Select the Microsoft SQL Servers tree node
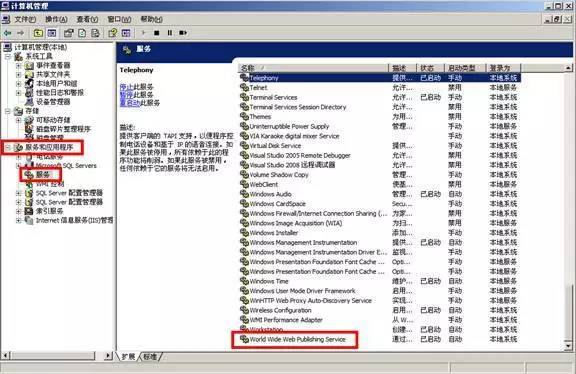576x374 pixels. 66,166
